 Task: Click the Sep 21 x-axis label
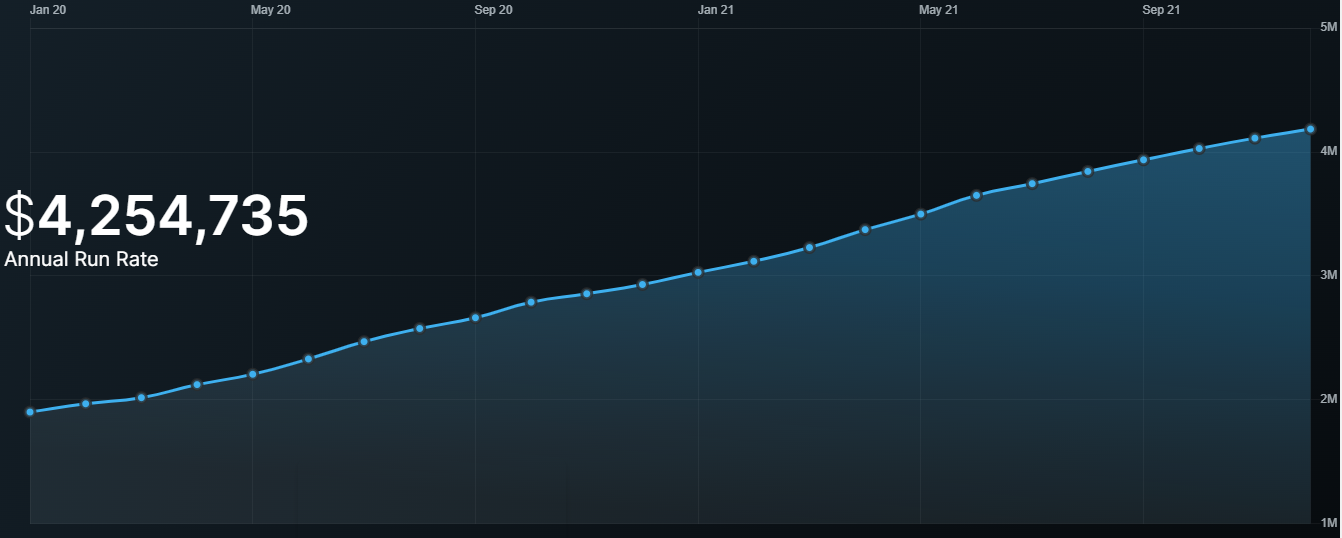click(1161, 10)
